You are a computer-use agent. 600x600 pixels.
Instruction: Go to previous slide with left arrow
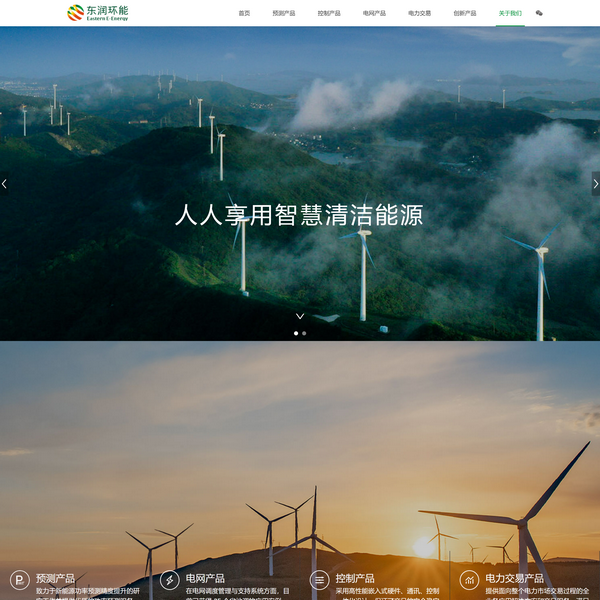(4, 184)
